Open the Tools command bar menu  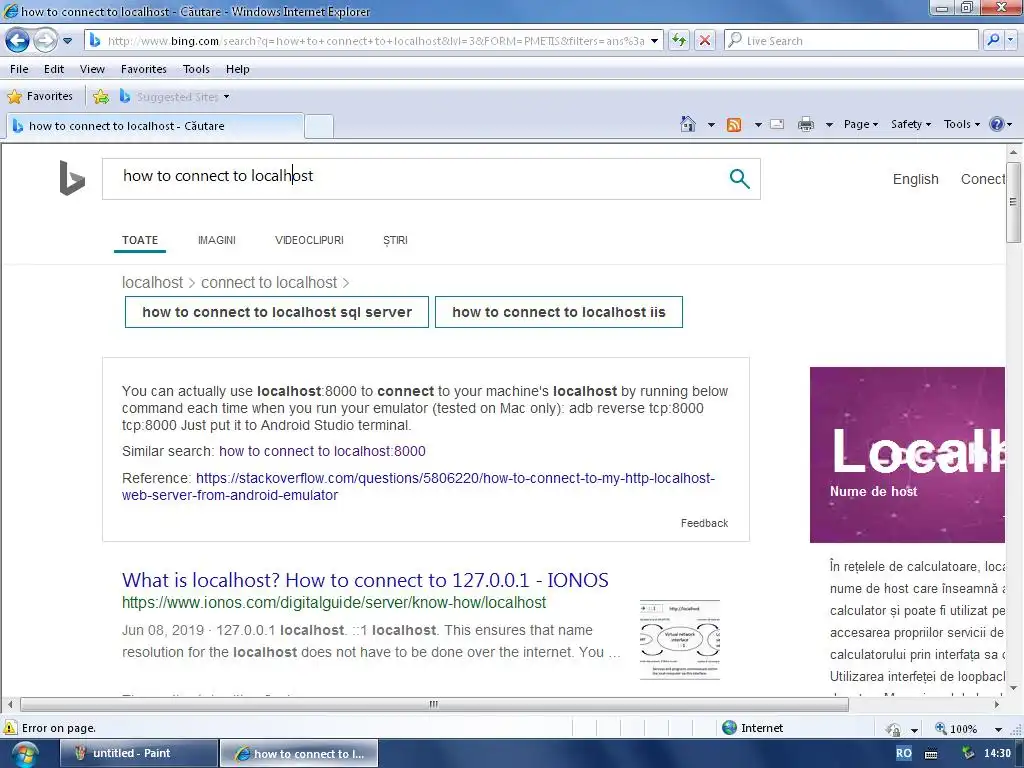961,124
